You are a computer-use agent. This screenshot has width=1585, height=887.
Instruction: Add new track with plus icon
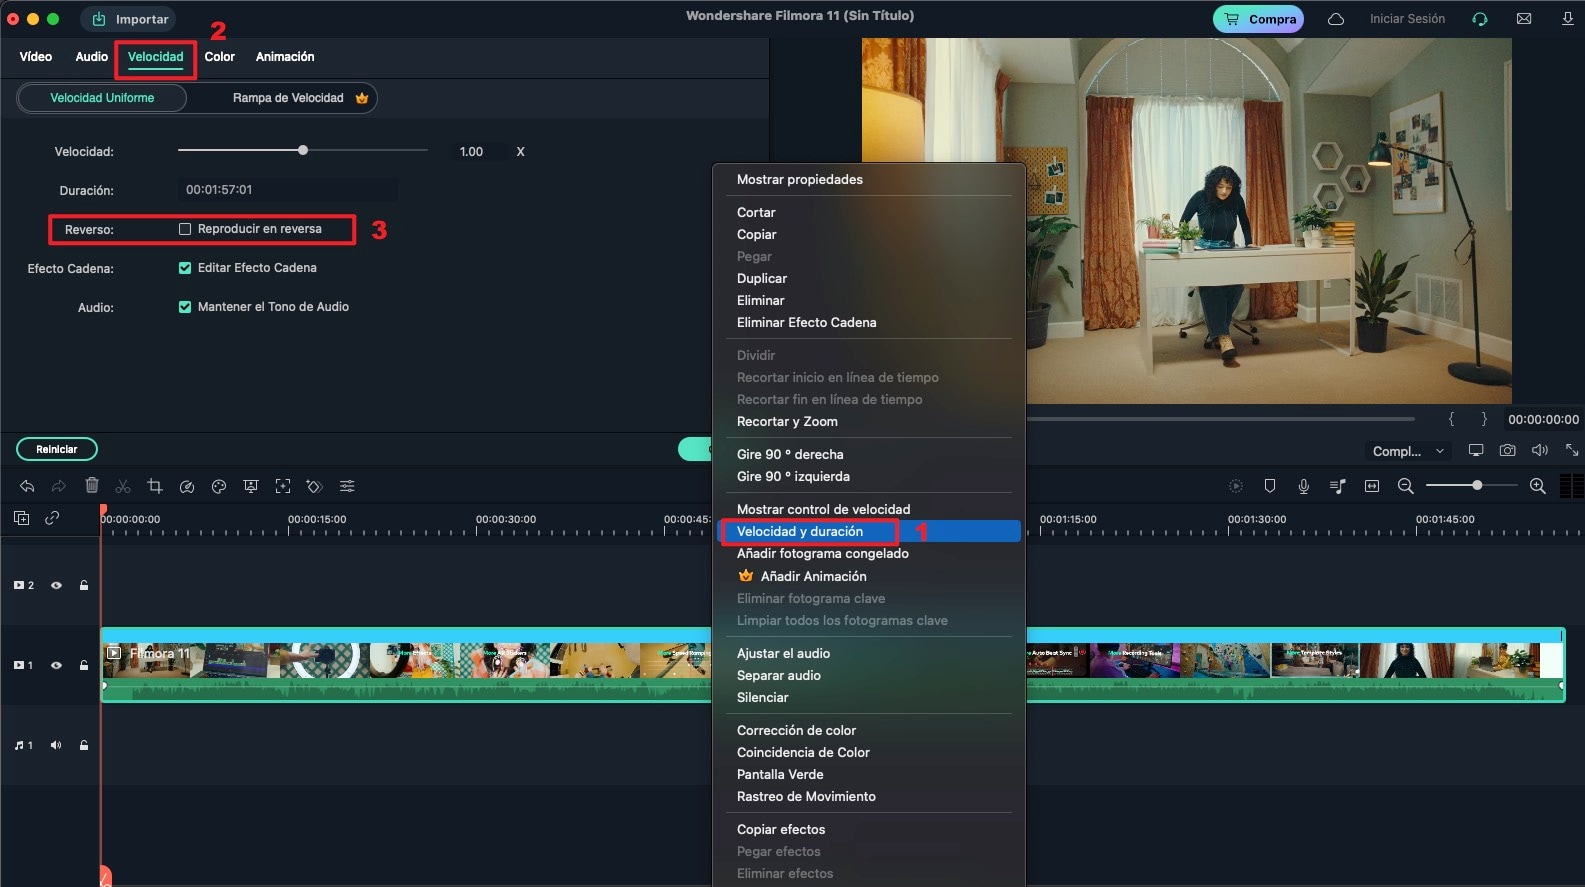[21, 518]
